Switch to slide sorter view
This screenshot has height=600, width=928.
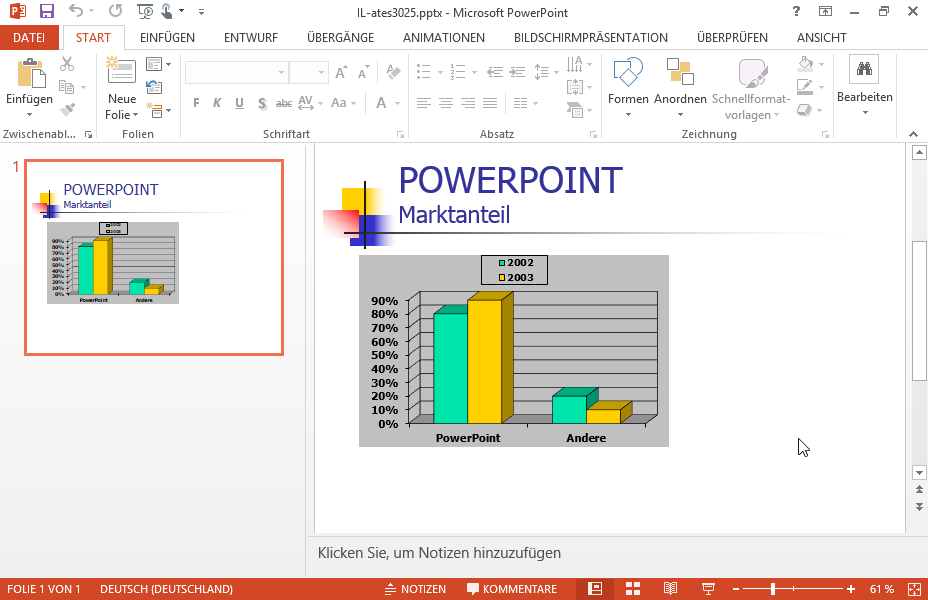coord(633,589)
